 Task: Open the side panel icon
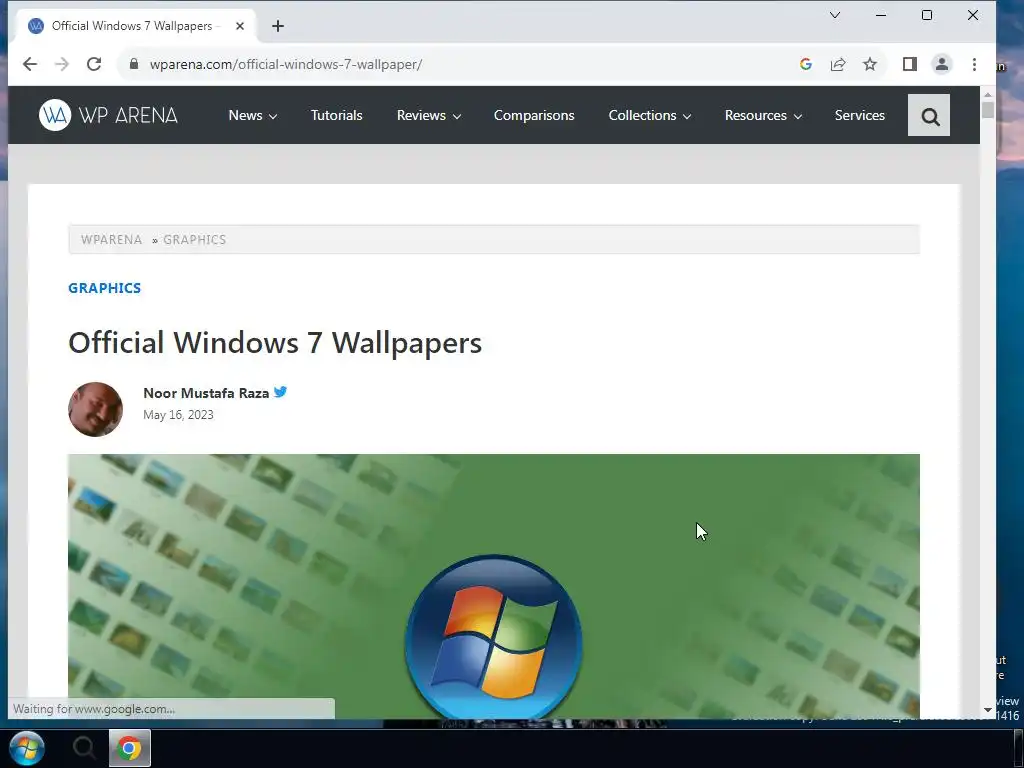tap(910, 64)
